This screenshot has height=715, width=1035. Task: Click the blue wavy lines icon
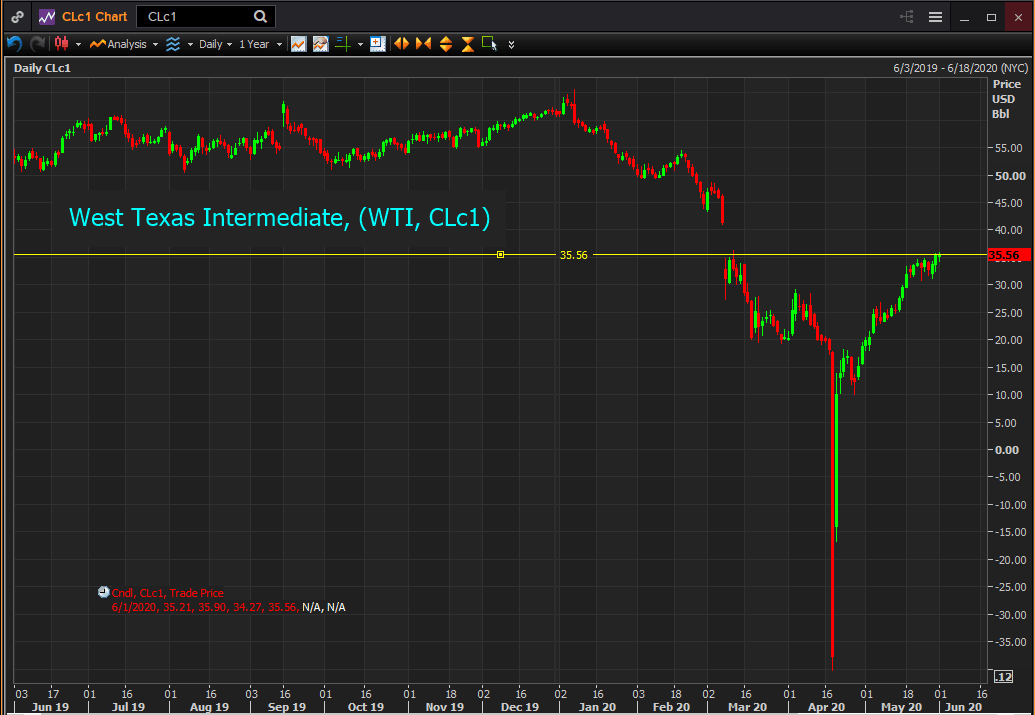173,44
